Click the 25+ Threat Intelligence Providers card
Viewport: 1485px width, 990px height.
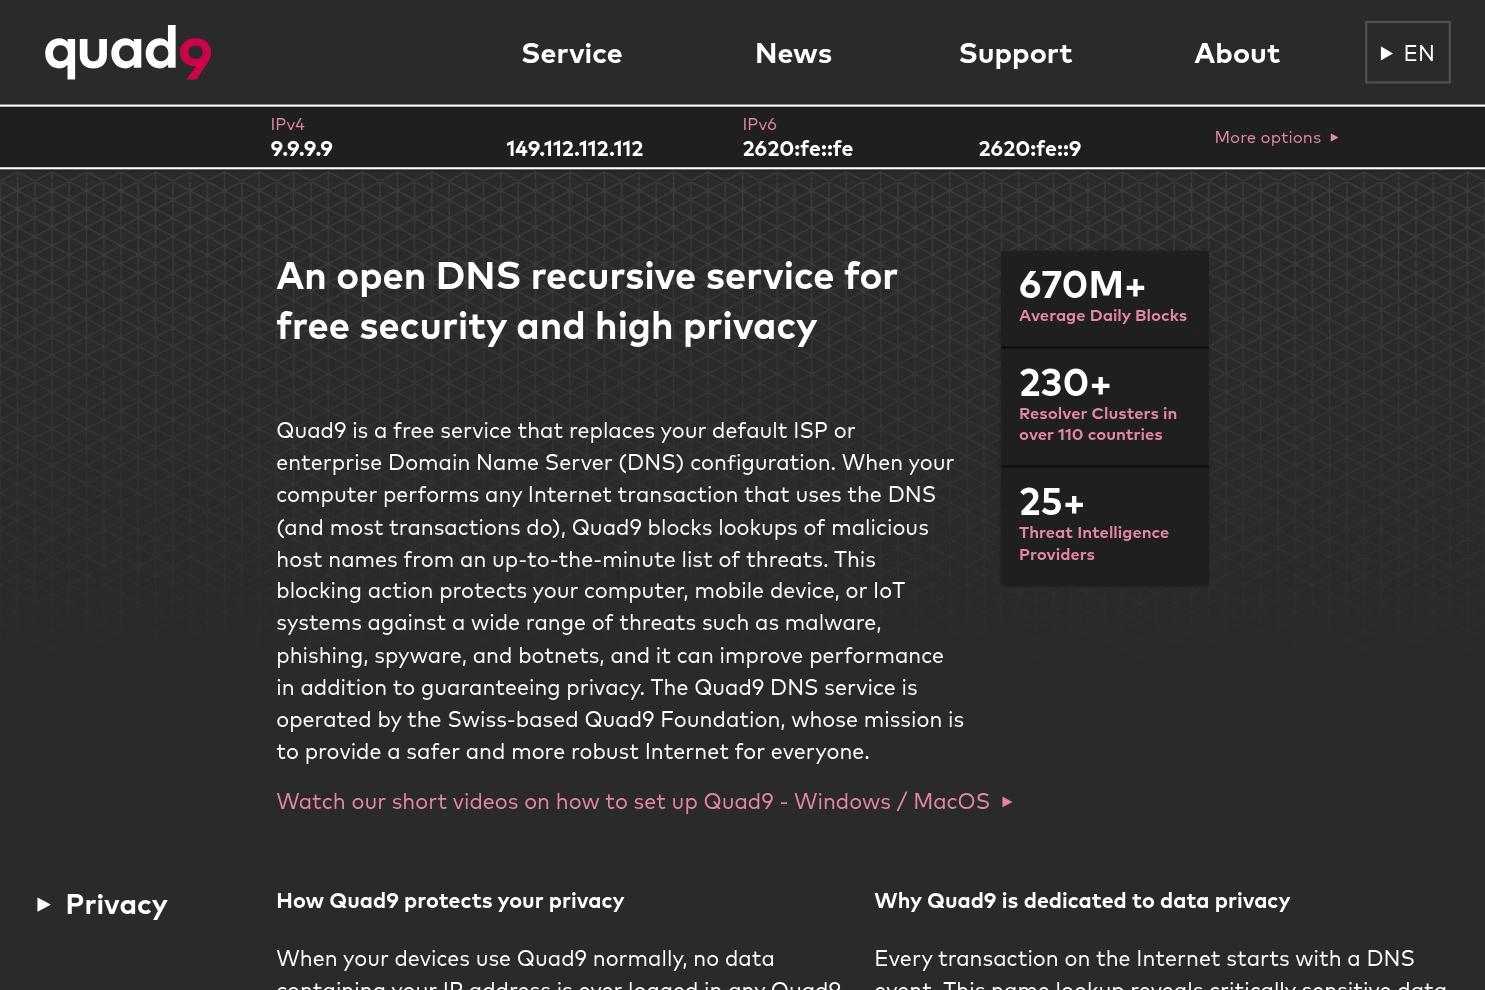coord(1104,526)
